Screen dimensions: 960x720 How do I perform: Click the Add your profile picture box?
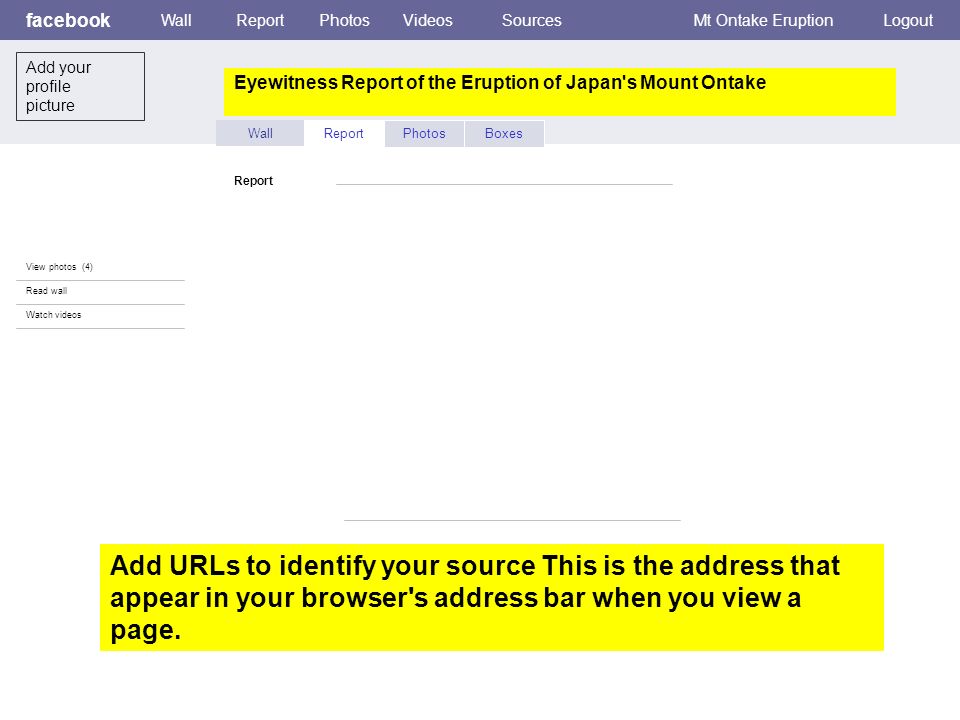(x=80, y=86)
